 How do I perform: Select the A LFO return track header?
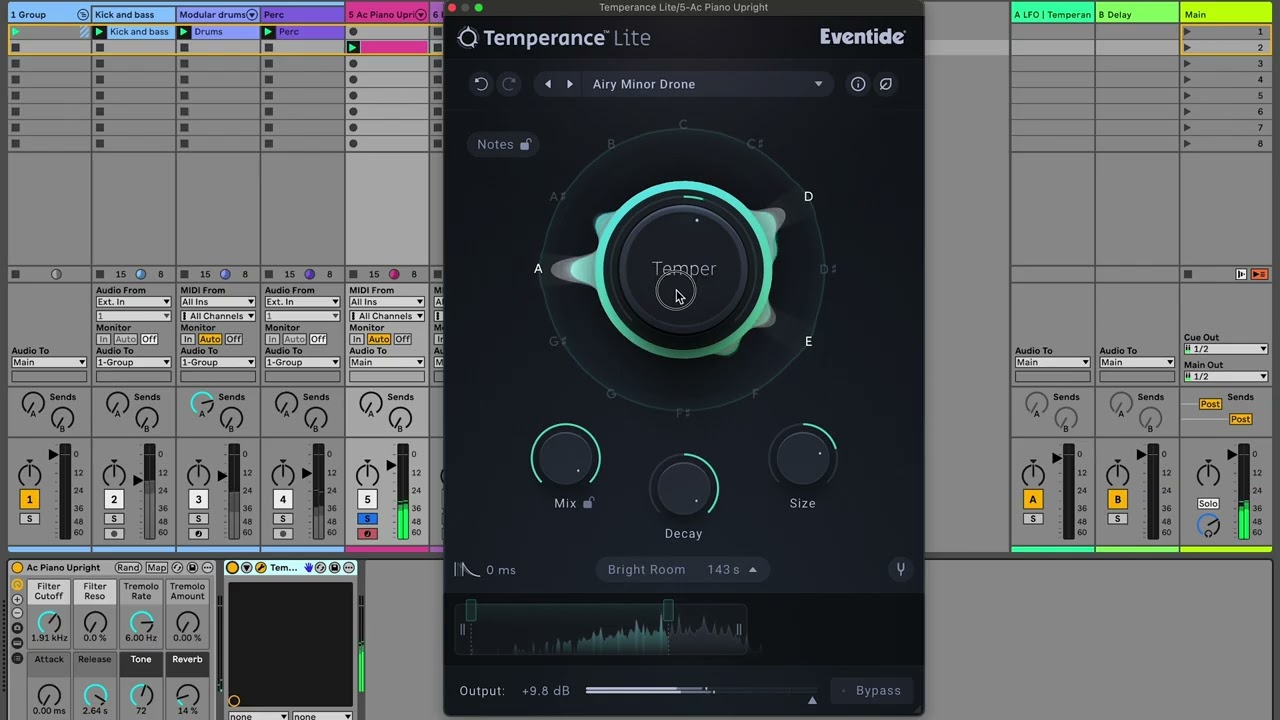[1052, 15]
